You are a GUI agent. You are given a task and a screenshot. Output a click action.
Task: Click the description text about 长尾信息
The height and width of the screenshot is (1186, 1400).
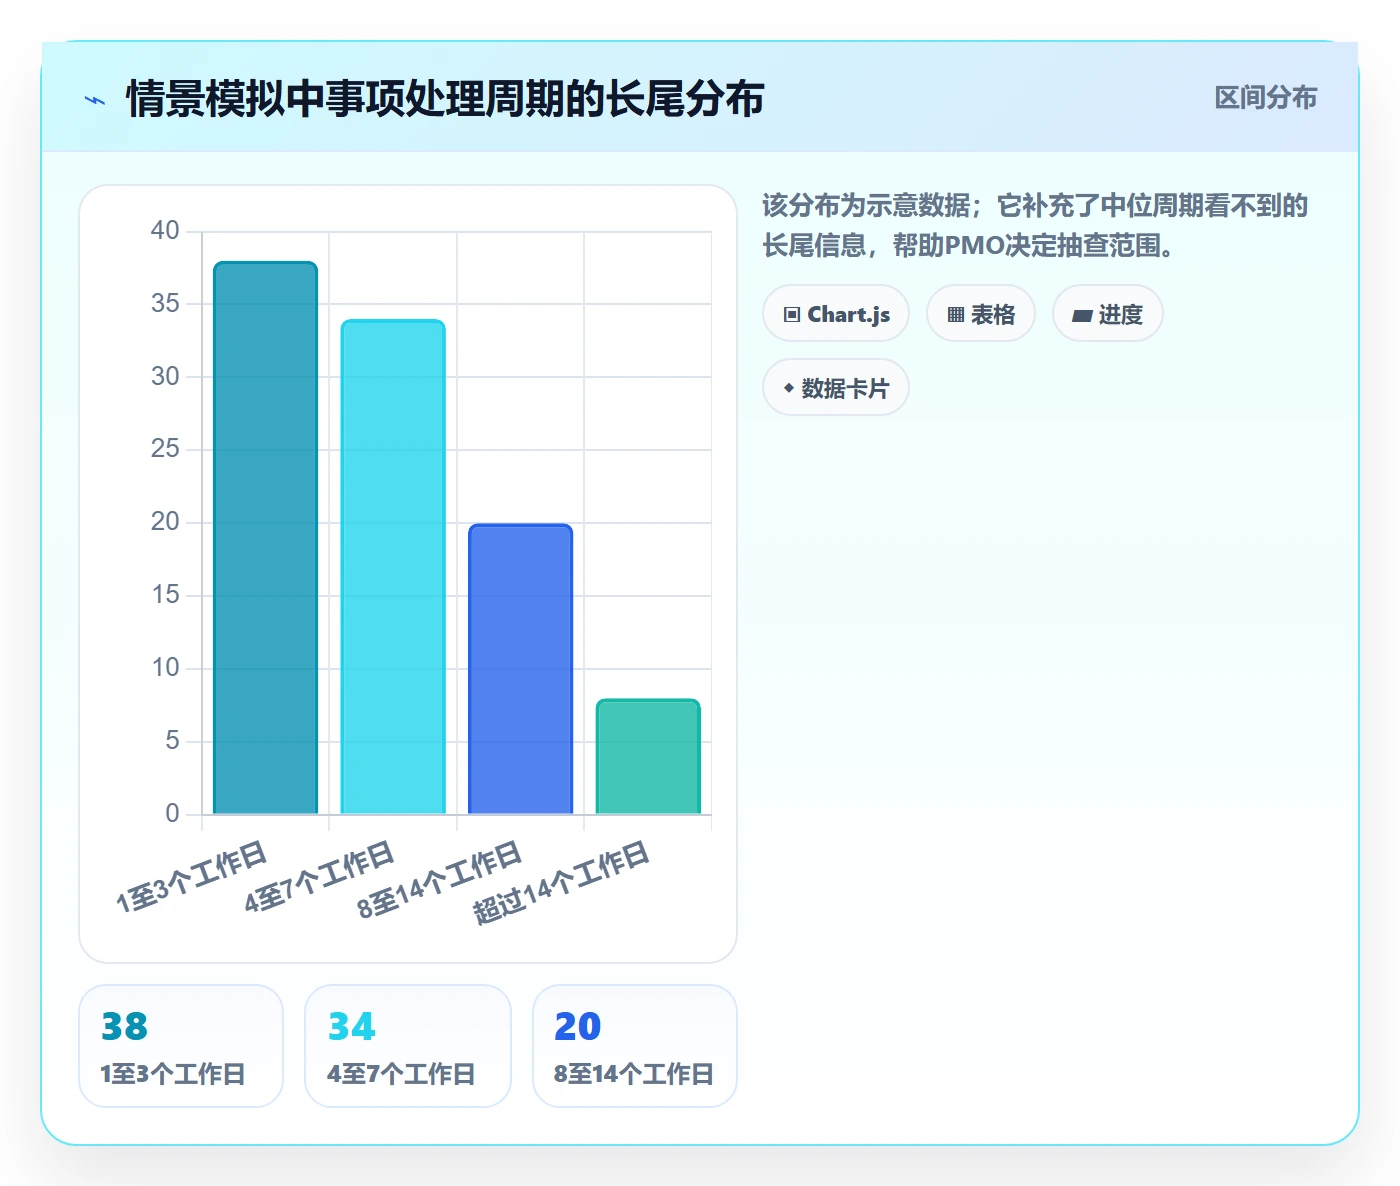1035,225
